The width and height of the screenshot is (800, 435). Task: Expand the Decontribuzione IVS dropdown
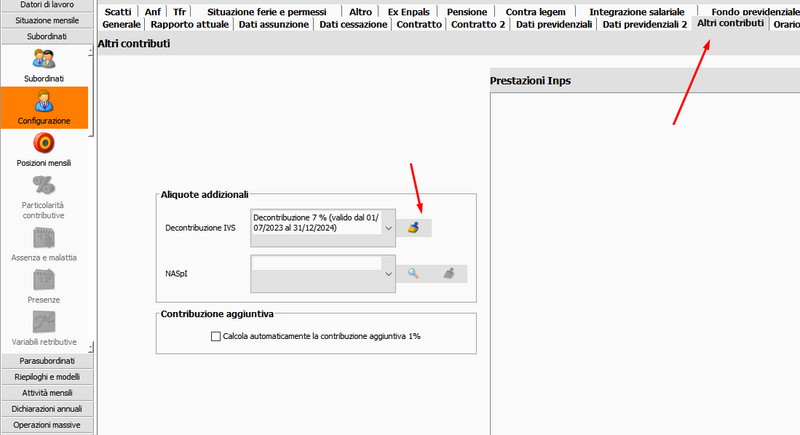tap(389, 228)
